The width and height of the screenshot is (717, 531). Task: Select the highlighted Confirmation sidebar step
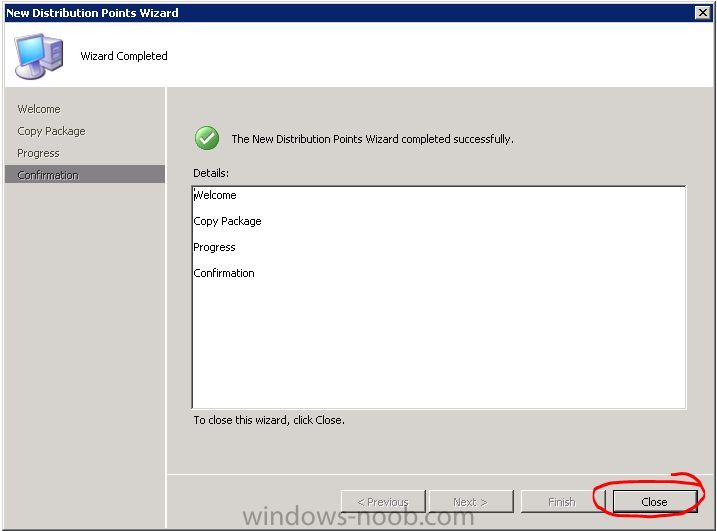[85, 175]
